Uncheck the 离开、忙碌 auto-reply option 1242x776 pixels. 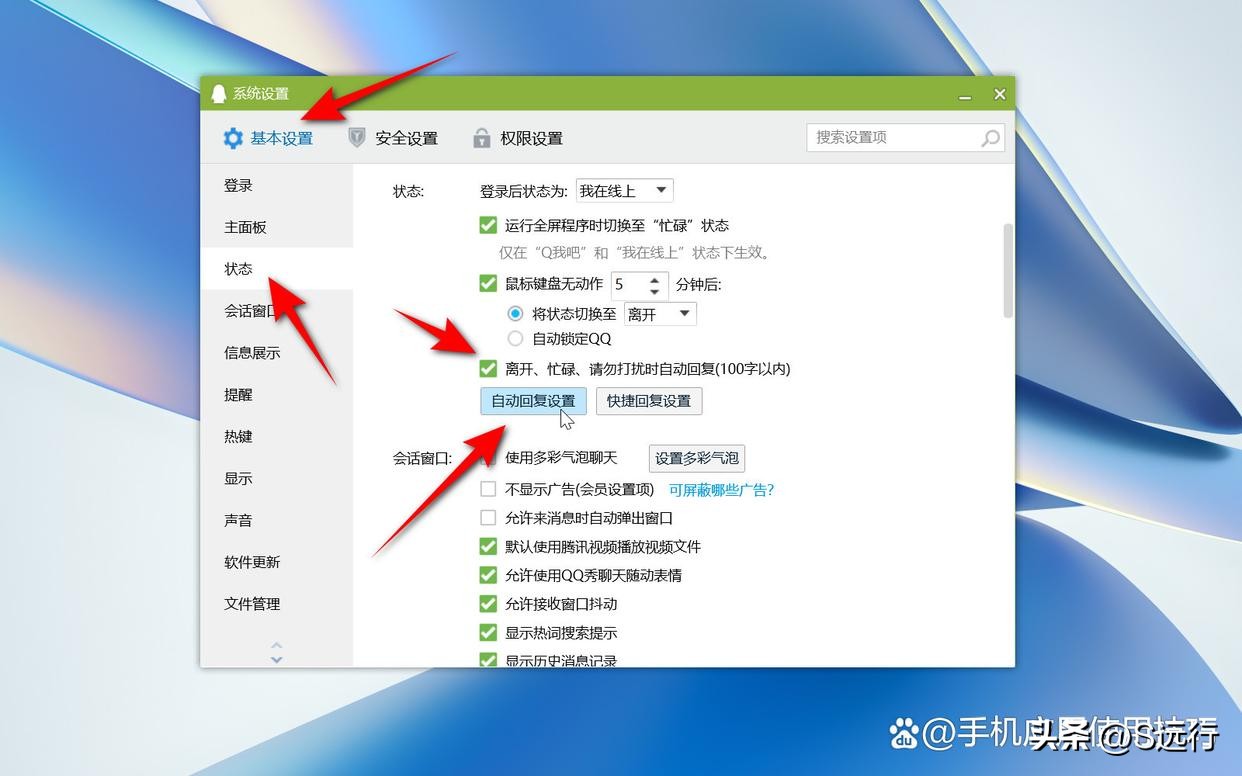coord(487,368)
